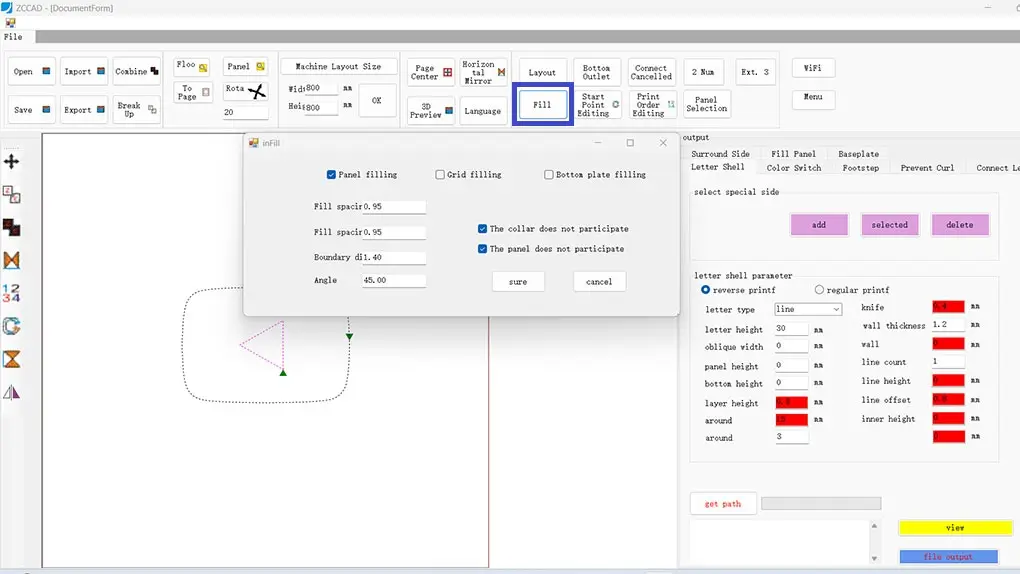Switch to the Fill Panel tab
The height and width of the screenshot is (574, 1020).
(793, 154)
